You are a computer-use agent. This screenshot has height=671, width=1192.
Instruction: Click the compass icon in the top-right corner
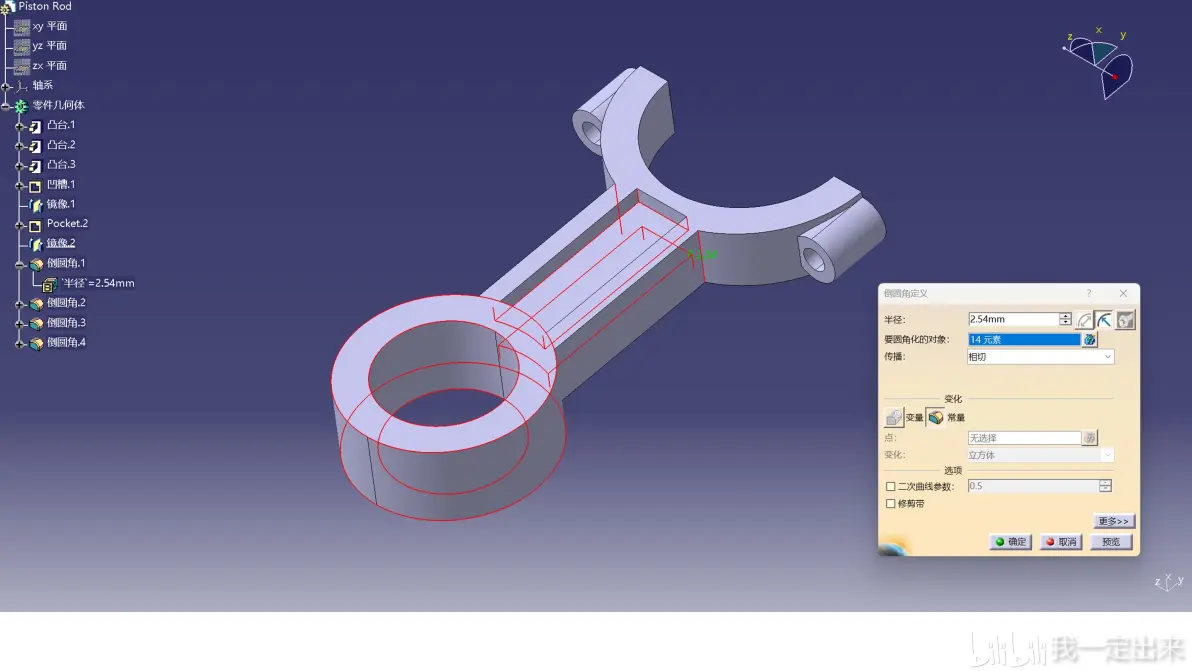point(1099,63)
